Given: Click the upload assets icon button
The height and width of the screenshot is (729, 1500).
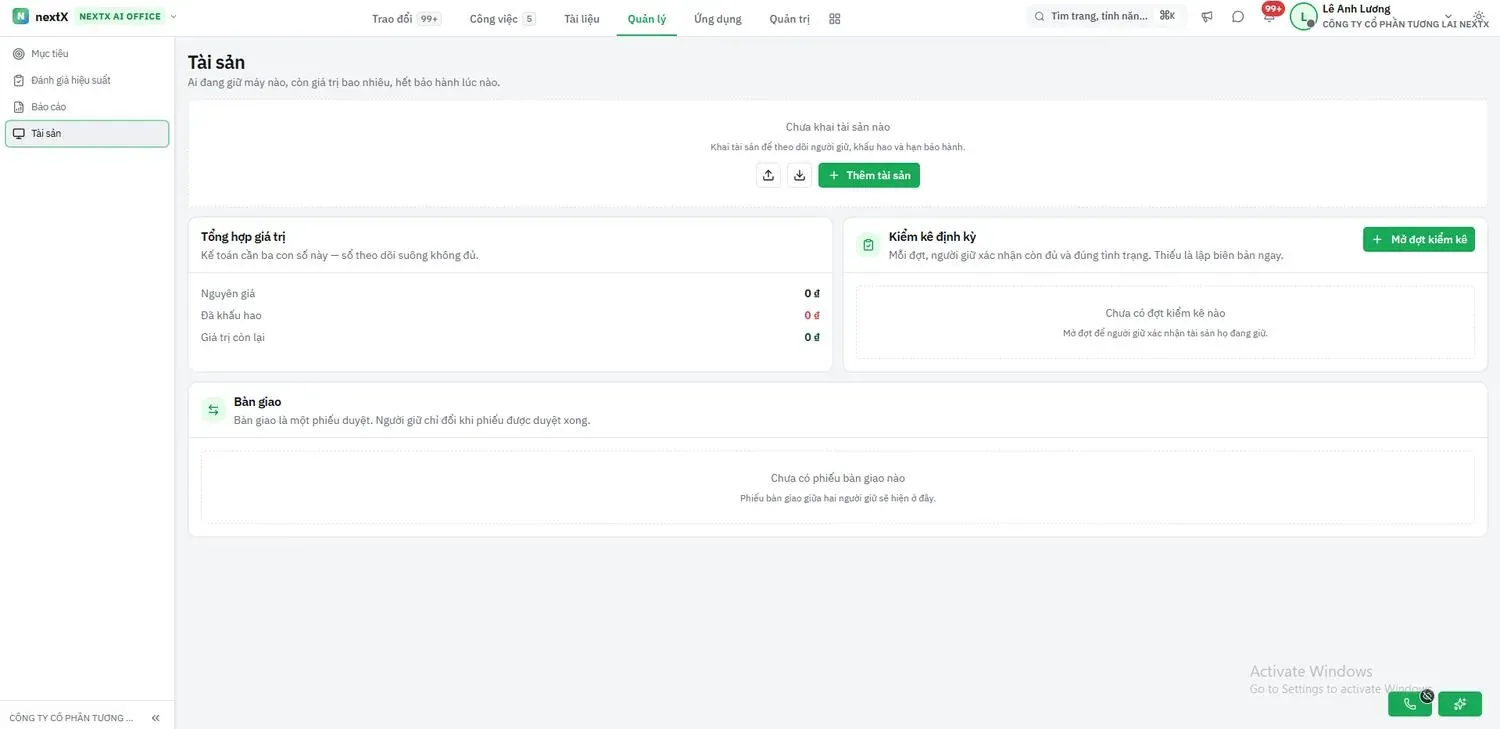Looking at the screenshot, I should click(768, 175).
